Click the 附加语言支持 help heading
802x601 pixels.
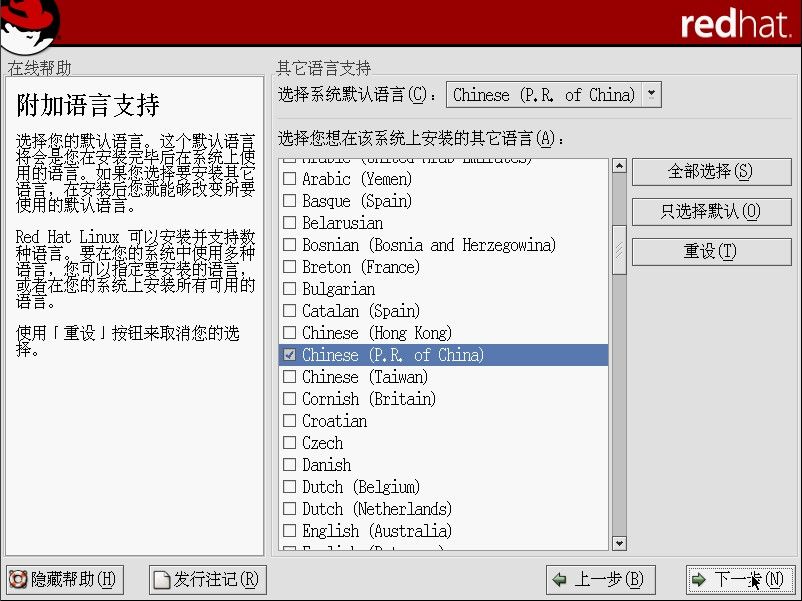(88, 105)
